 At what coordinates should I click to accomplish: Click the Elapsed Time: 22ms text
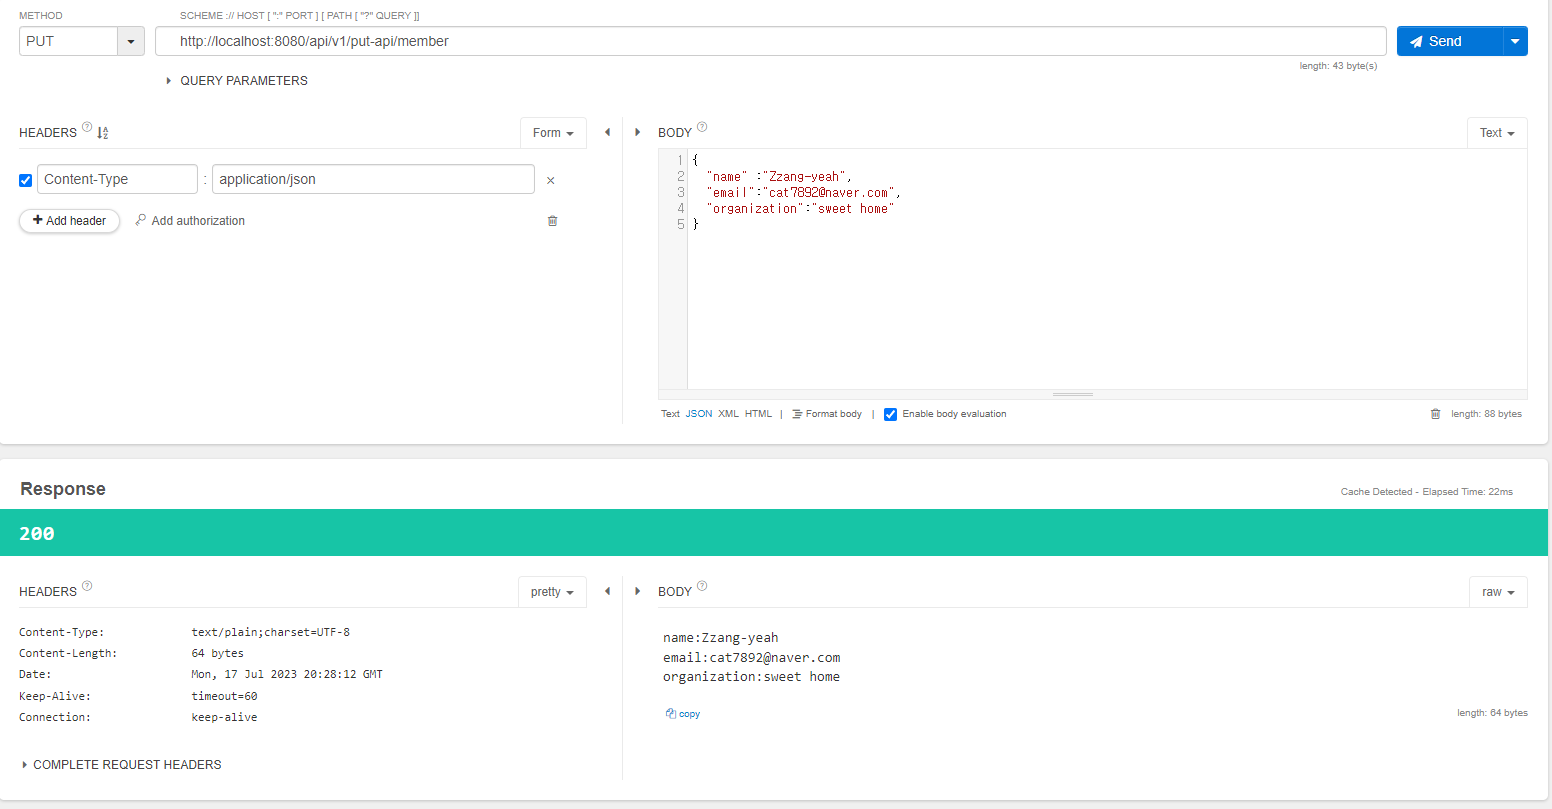point(1468,492)
